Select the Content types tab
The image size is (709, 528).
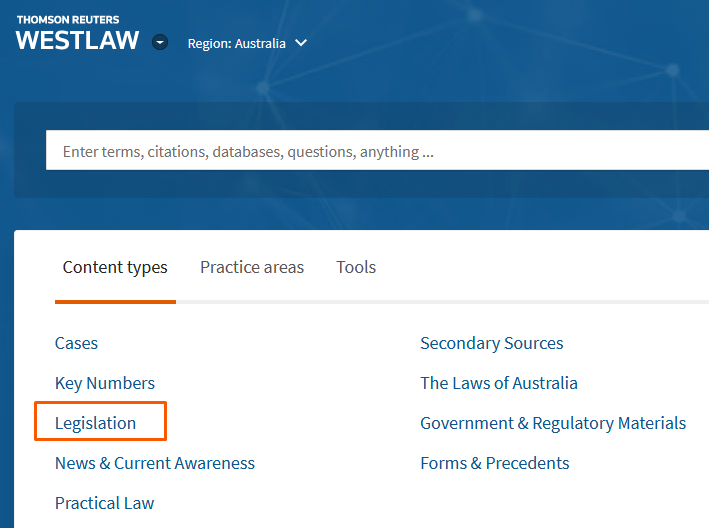[x=115, y=267]
